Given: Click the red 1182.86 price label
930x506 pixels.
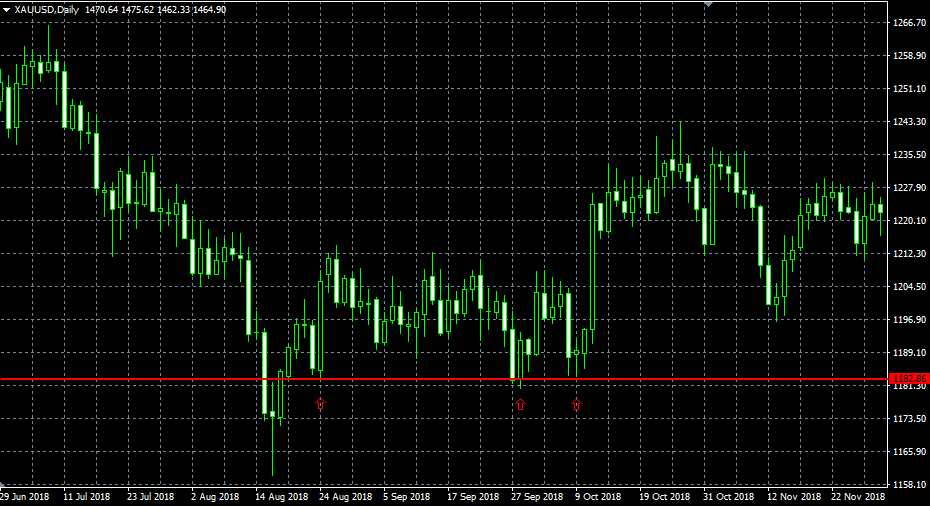Looking at the screenshot, I should click(x=909, y=378).
